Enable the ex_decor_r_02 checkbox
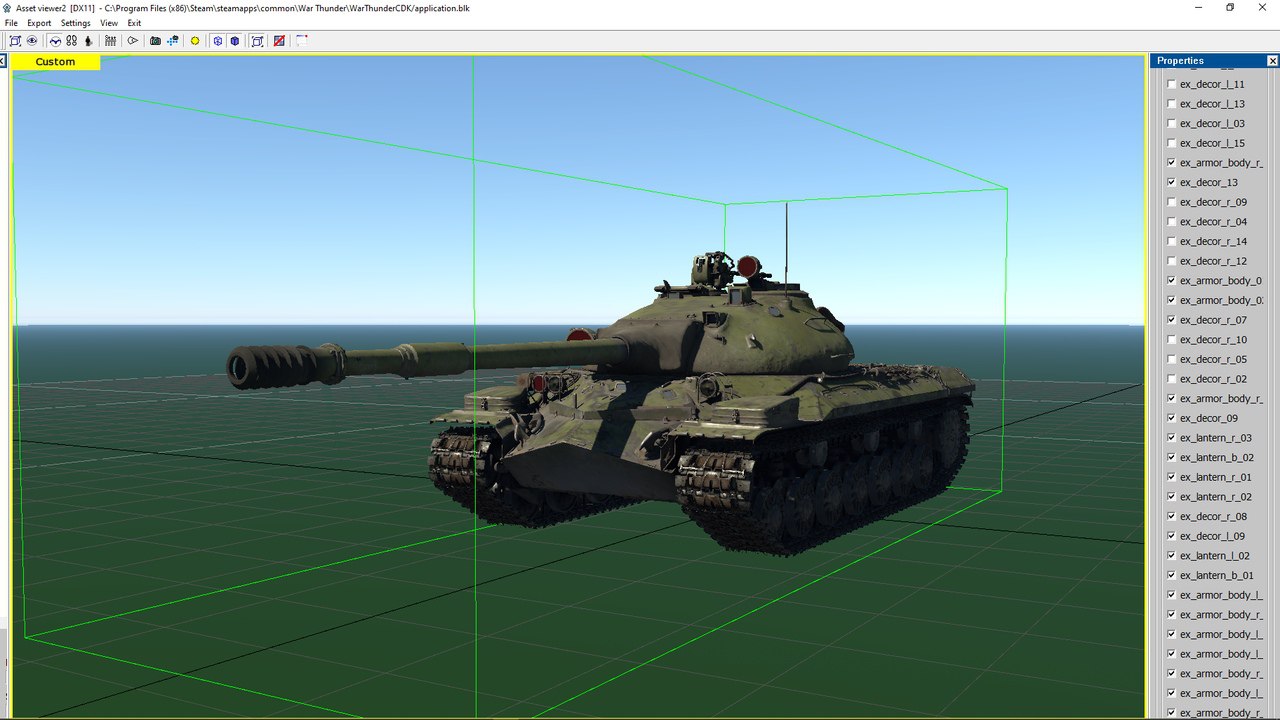This screenshot has width=1280, height=720. [x=1172, y=379]
